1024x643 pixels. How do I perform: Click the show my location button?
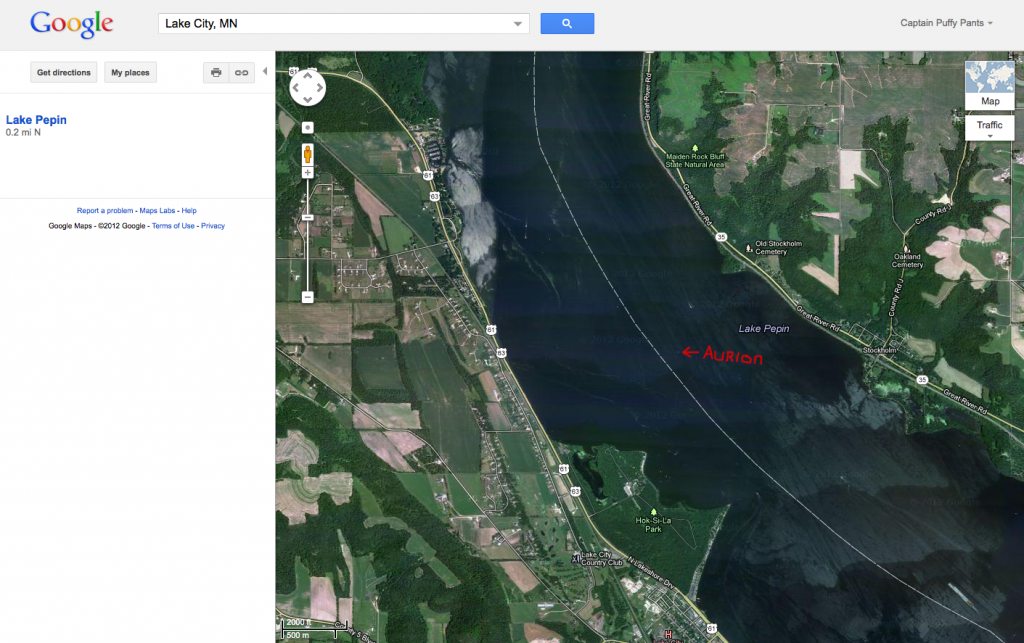(x=308, y=128)
